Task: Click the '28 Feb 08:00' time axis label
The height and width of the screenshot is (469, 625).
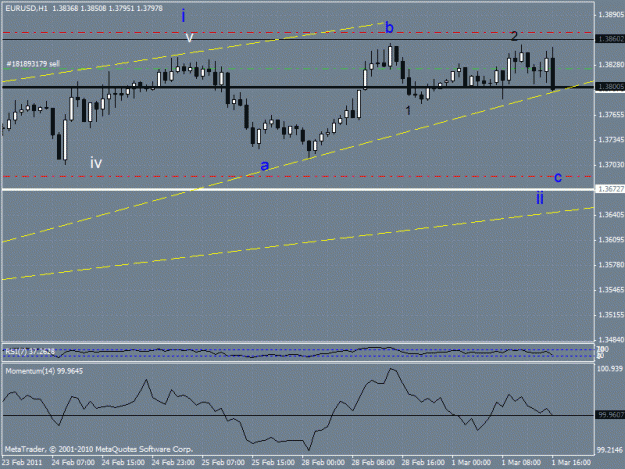Action: tap(373, 462)
